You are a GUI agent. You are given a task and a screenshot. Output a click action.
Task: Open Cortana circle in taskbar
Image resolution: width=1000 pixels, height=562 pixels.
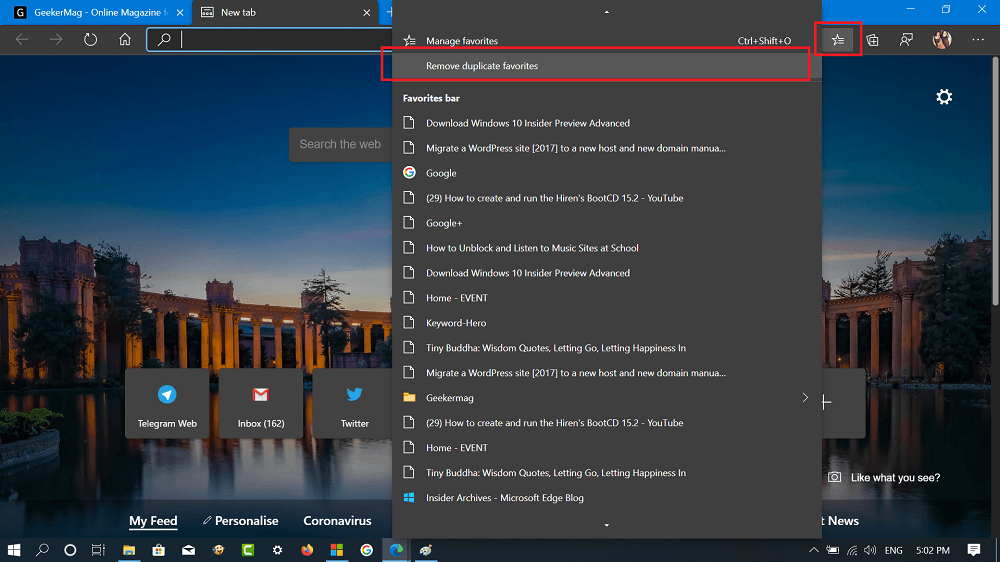tap(70, 550)
